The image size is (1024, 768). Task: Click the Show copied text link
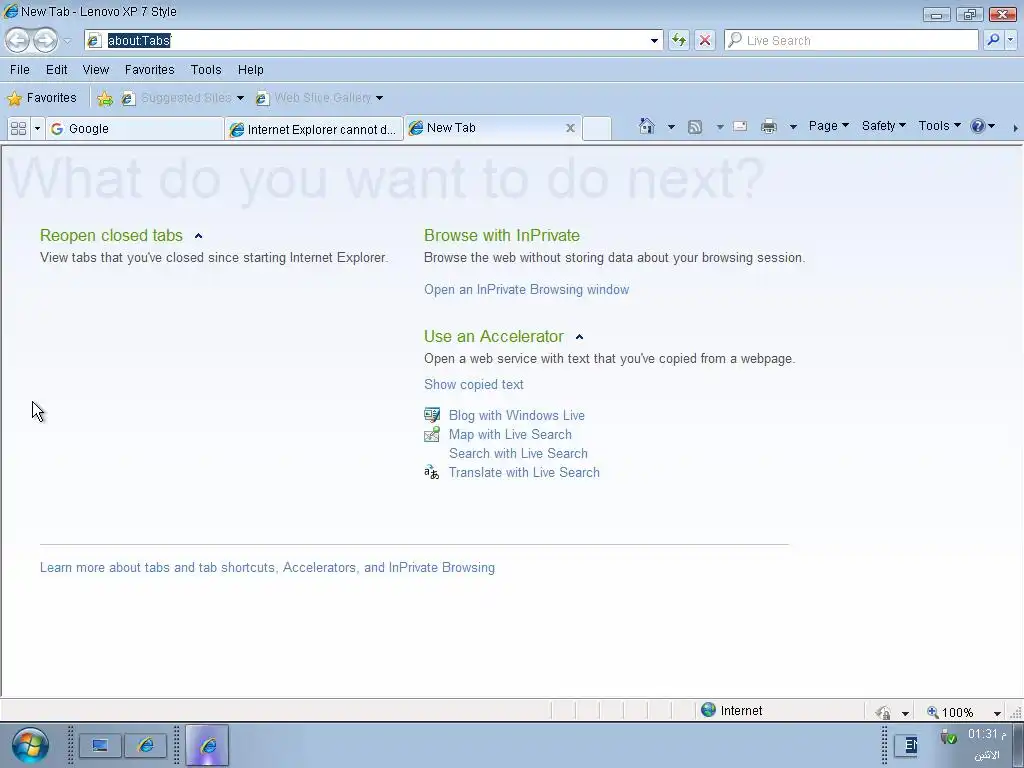click(473, 384)
